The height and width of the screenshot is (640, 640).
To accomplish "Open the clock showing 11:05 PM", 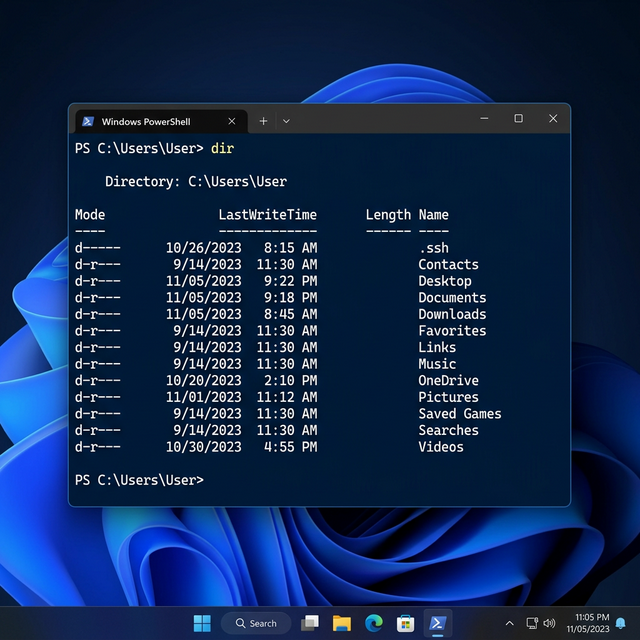I will tap(588, 623).
